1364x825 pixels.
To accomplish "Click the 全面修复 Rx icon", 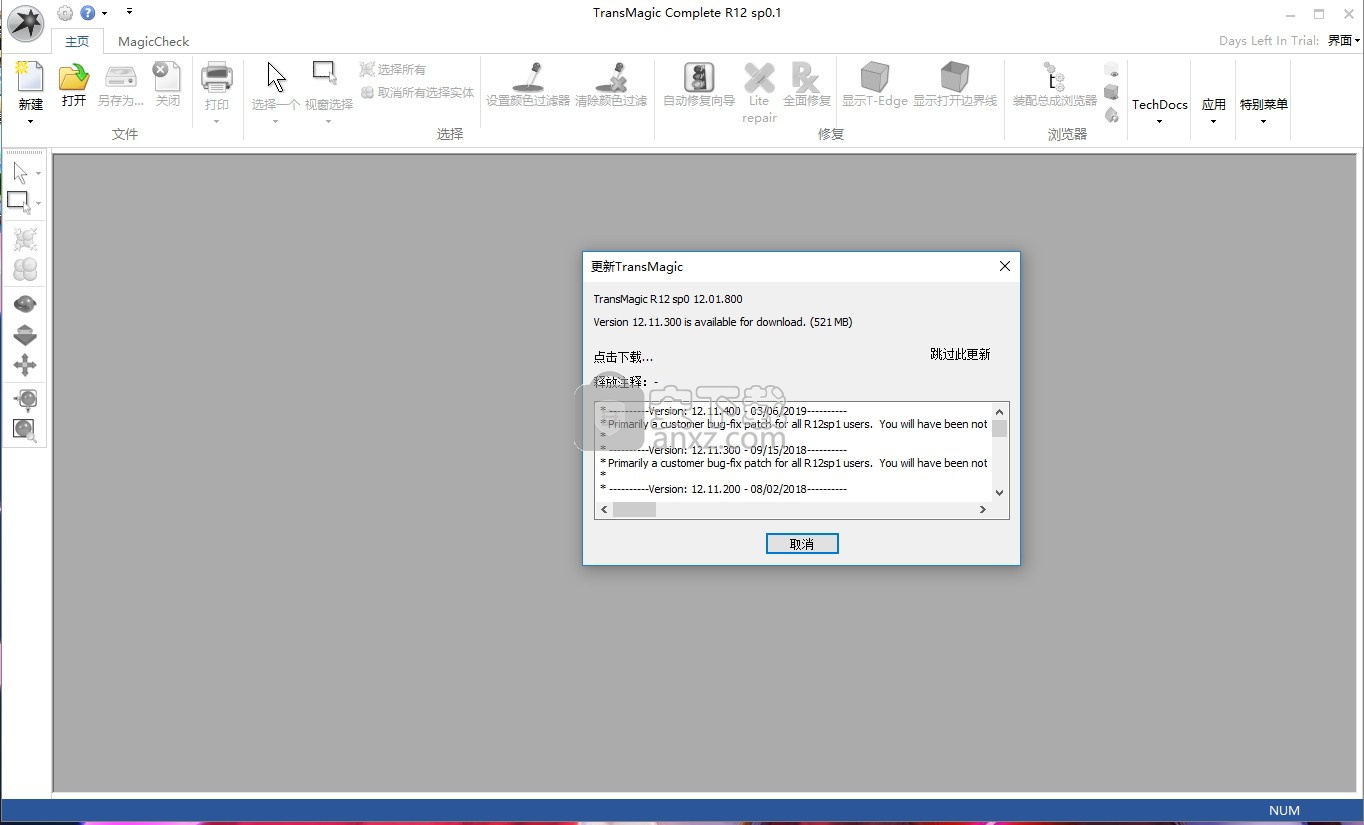I will 806,78.
